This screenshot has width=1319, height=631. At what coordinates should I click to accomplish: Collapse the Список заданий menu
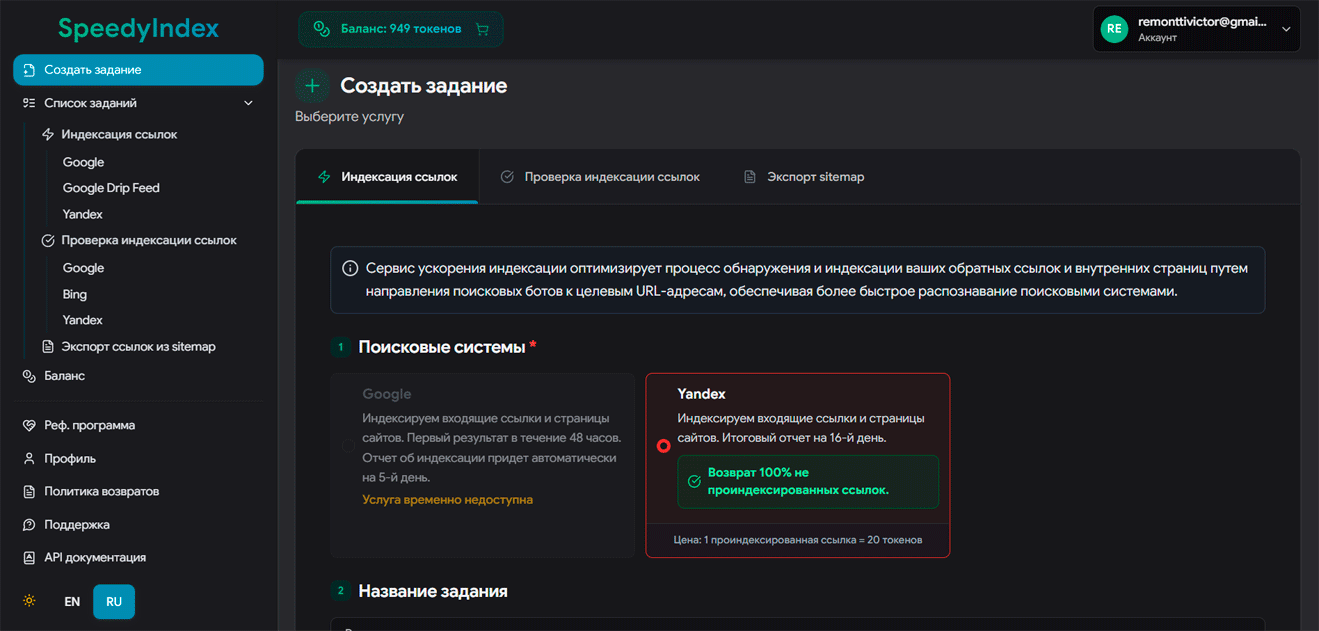click(x=248, y=102)
